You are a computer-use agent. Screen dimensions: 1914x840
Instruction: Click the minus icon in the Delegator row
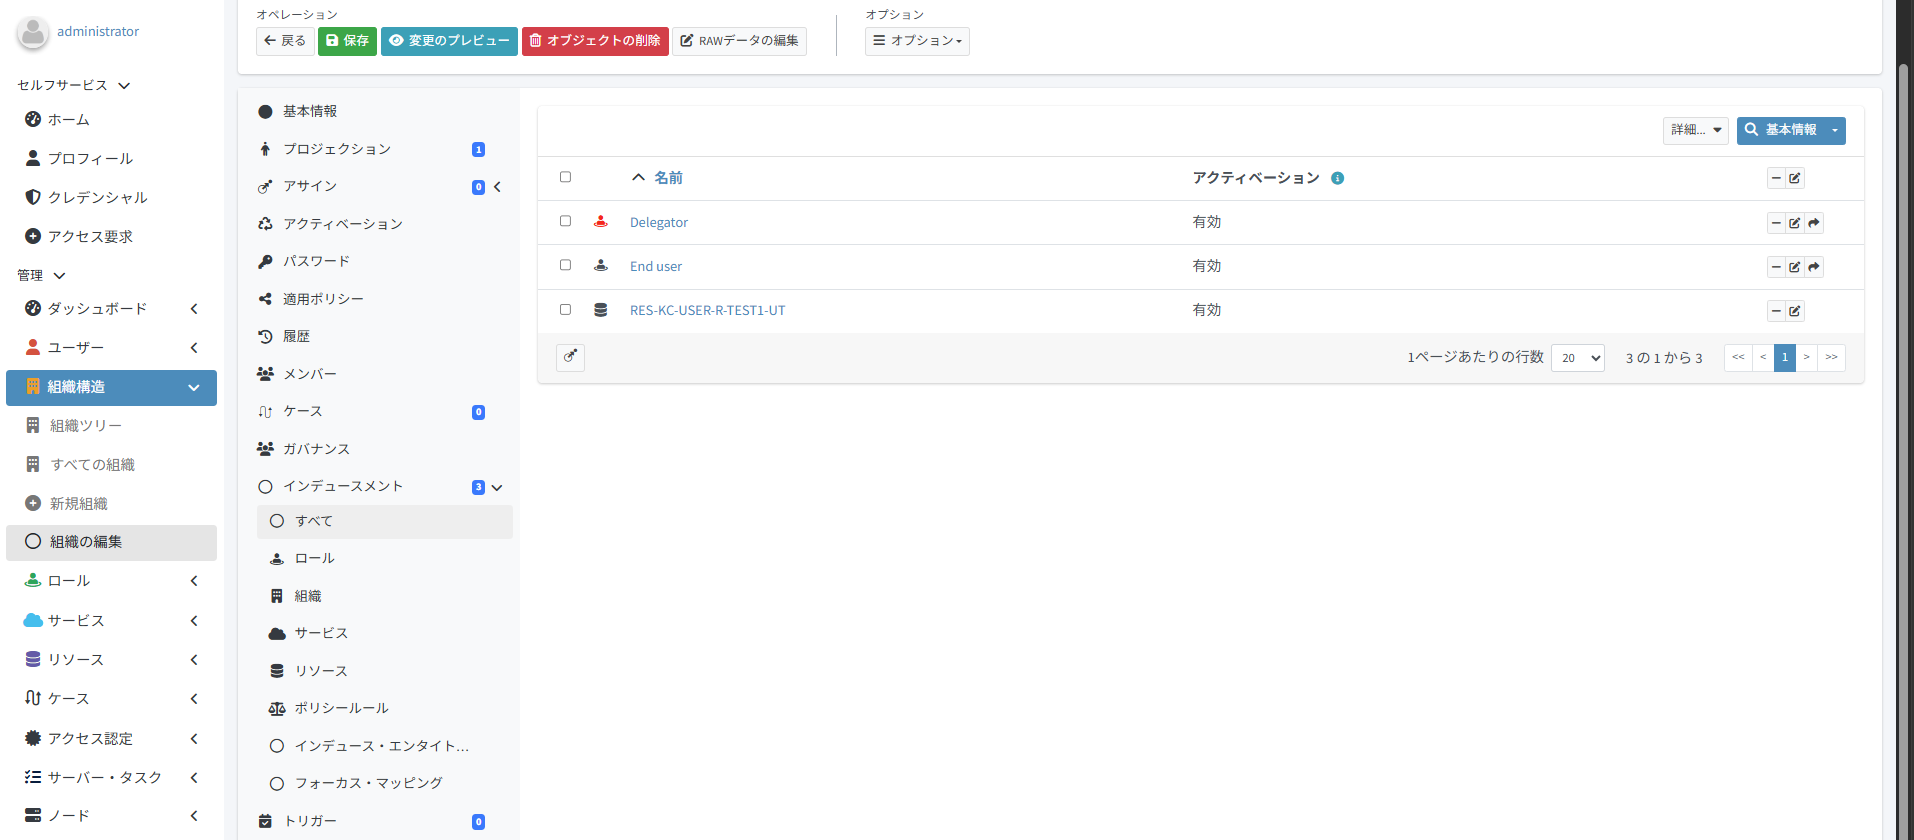pos(1776,223)
